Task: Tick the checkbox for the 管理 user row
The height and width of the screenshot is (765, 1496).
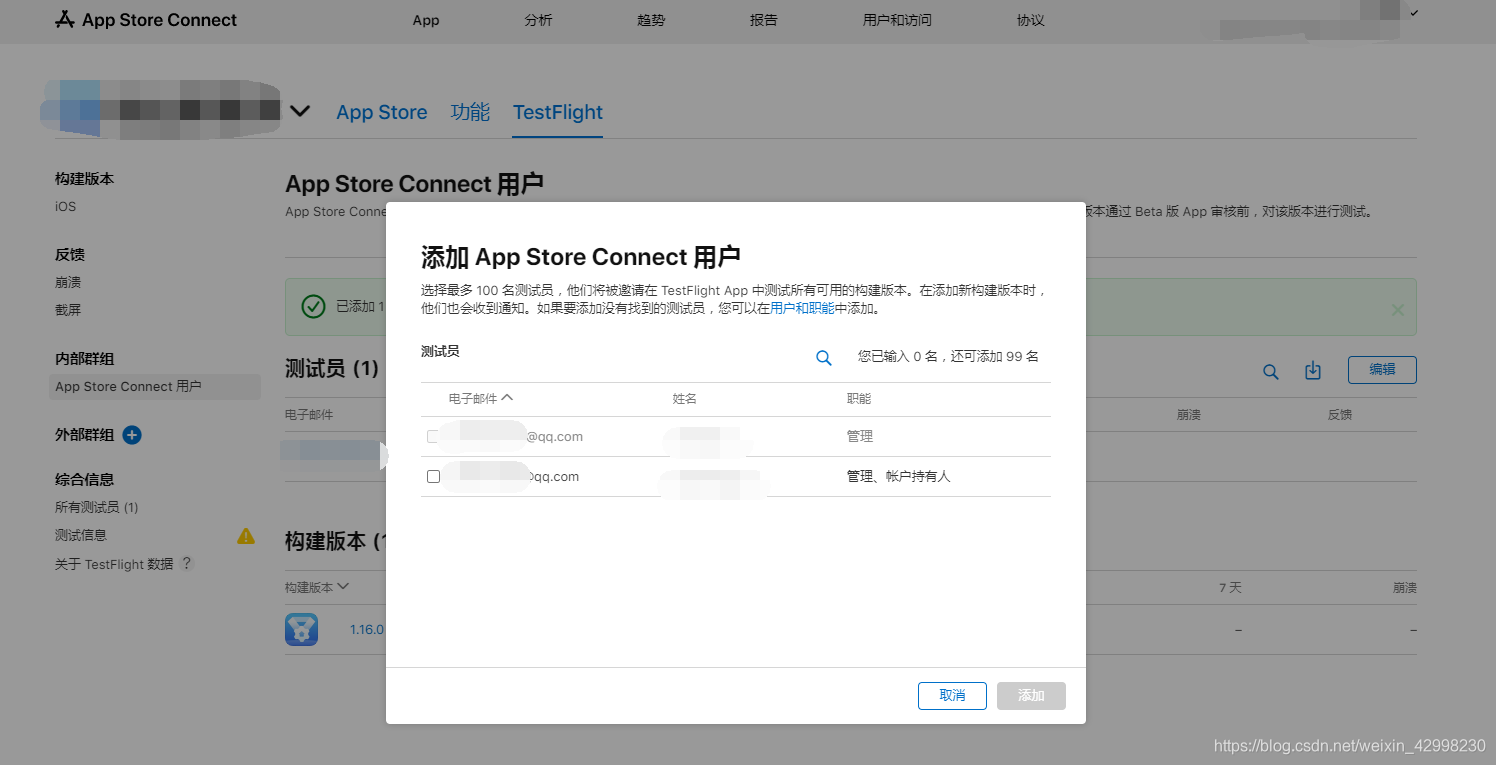Action: pyautogui.click(x=433, y=437)
